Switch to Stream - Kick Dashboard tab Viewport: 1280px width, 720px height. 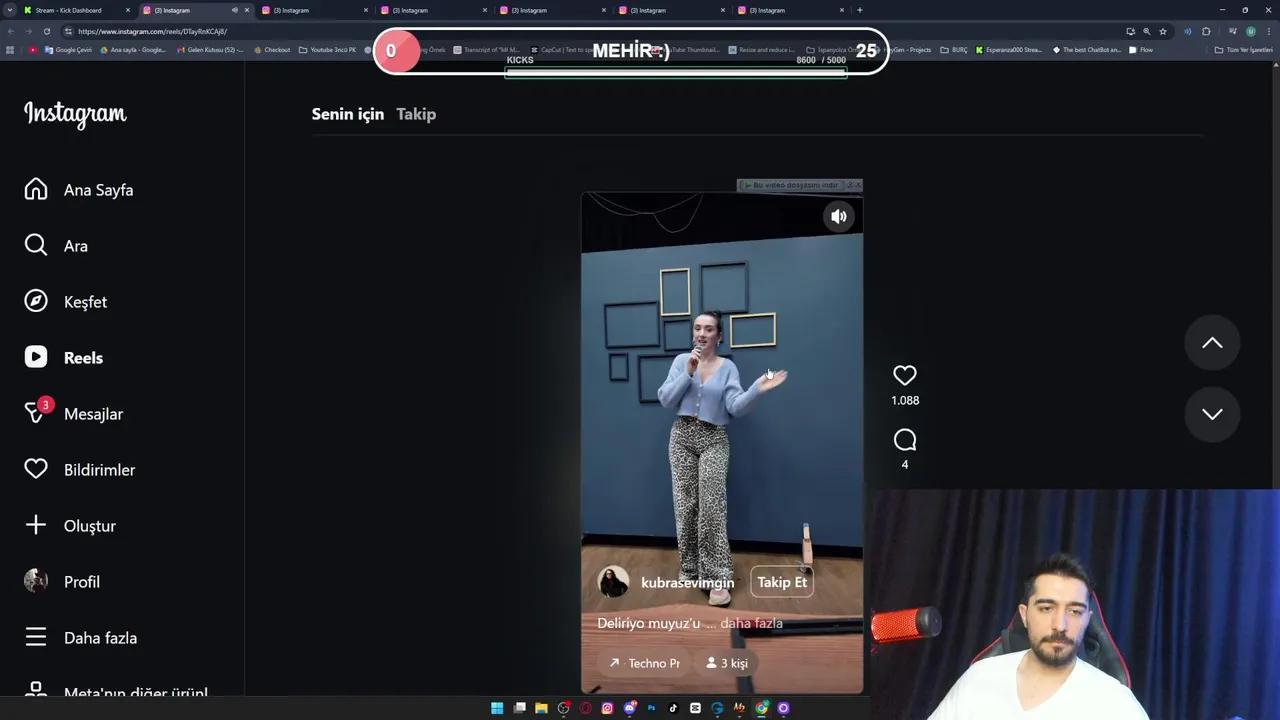coord(78,10)
